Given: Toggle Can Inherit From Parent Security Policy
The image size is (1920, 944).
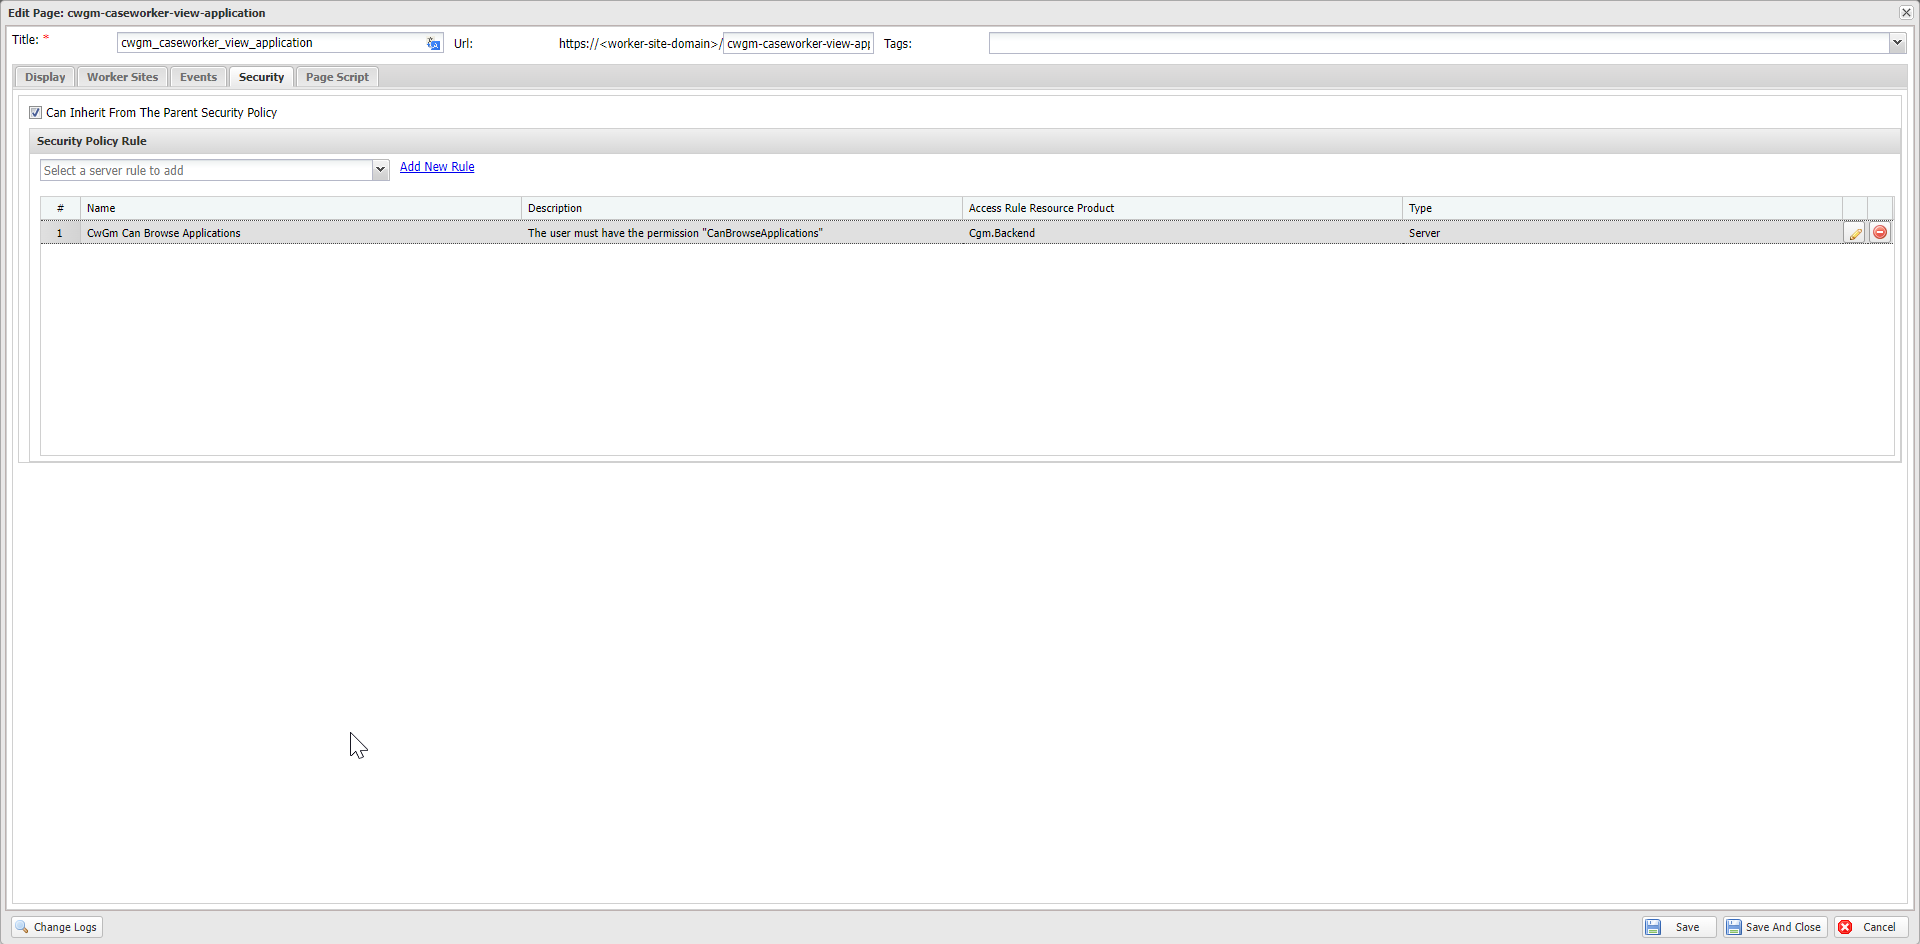Looking at the screenshot, I should click(x=36, y=113).
